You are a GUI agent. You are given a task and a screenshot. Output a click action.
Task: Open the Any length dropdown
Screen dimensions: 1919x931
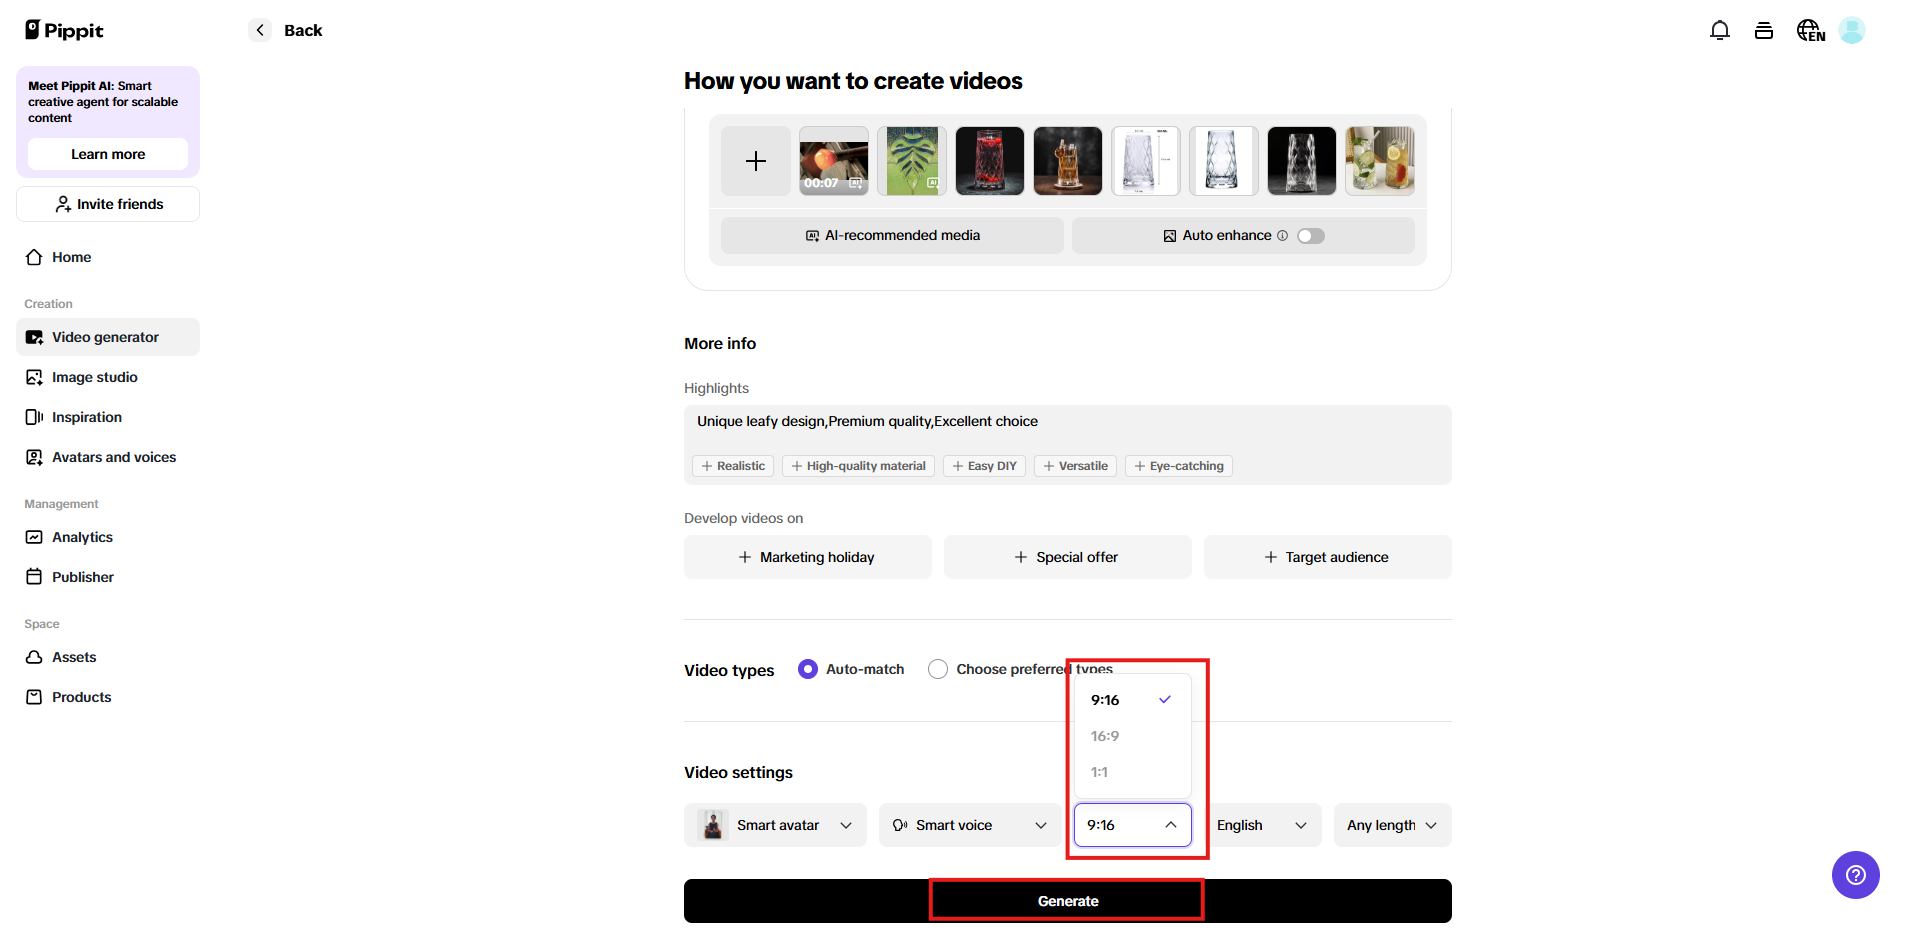click(x=1390, y=825)
